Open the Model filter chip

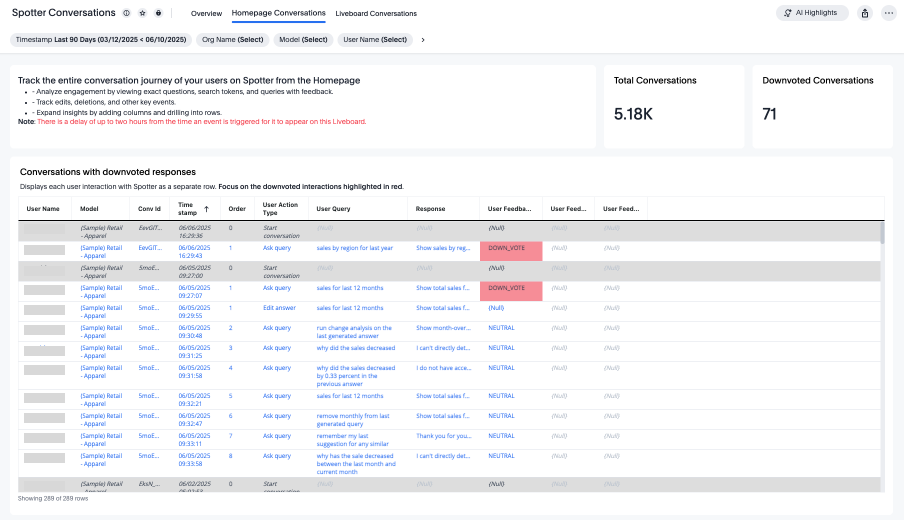click(x=303, y=40)
